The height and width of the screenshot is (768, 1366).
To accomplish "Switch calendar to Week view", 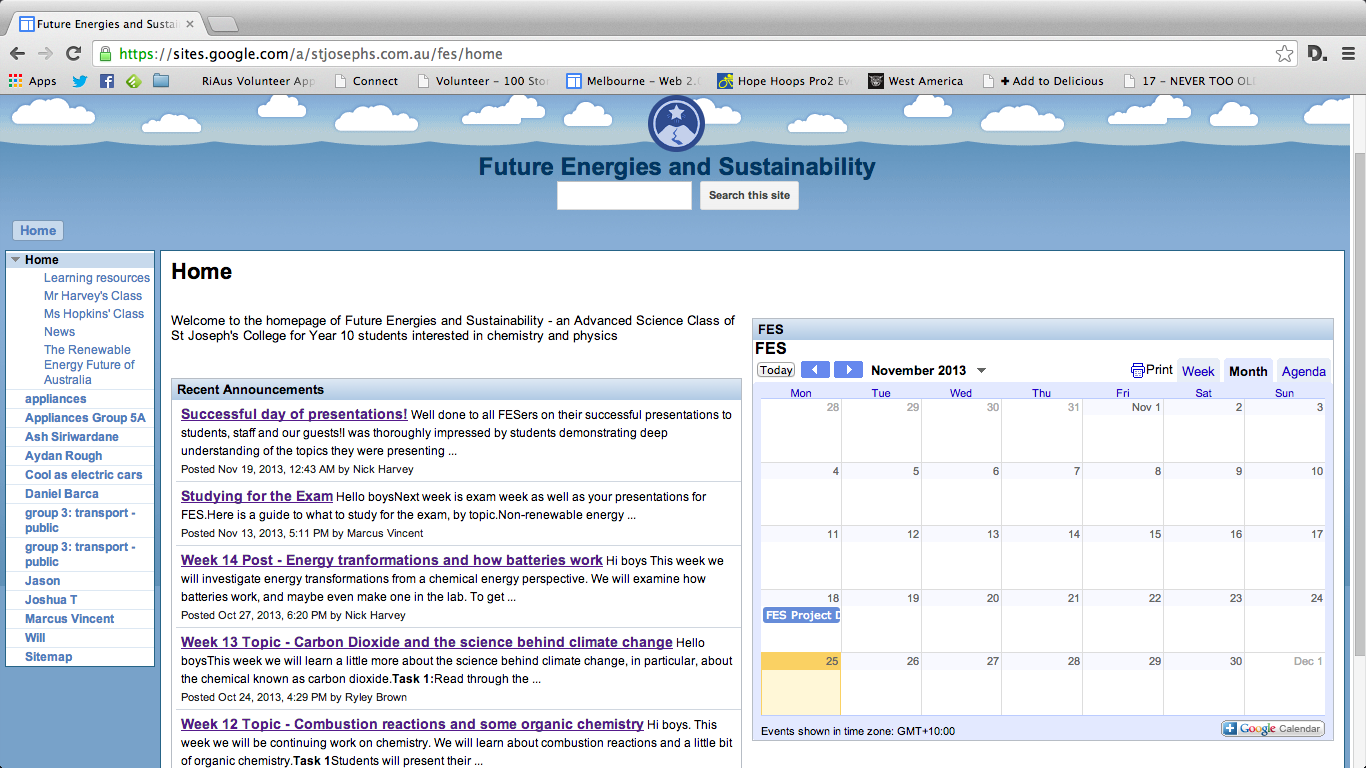I will pos(1198,371).
